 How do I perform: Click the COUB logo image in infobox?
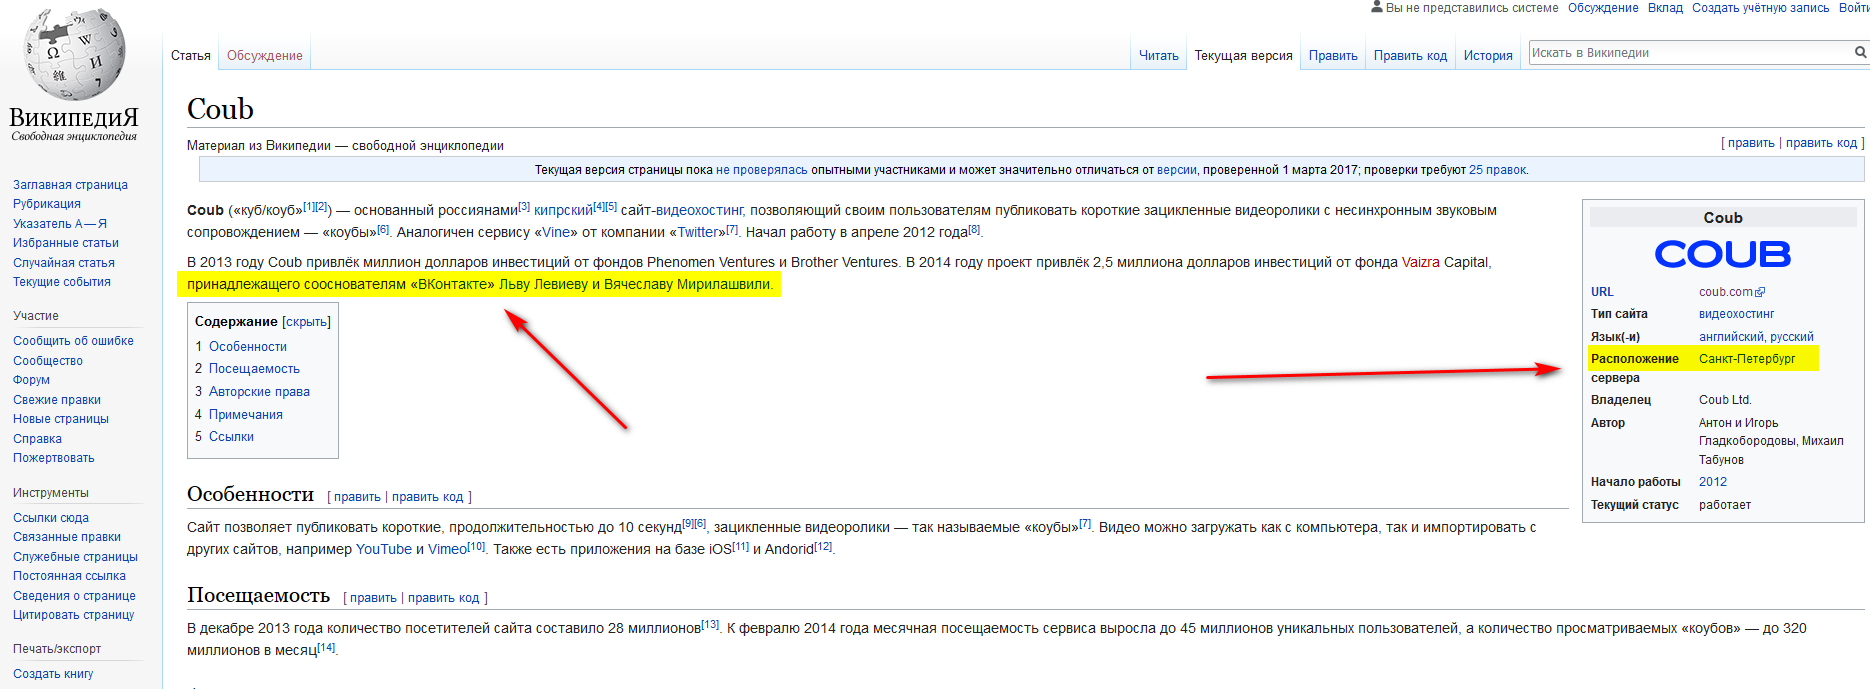[x=1722, y=254]
